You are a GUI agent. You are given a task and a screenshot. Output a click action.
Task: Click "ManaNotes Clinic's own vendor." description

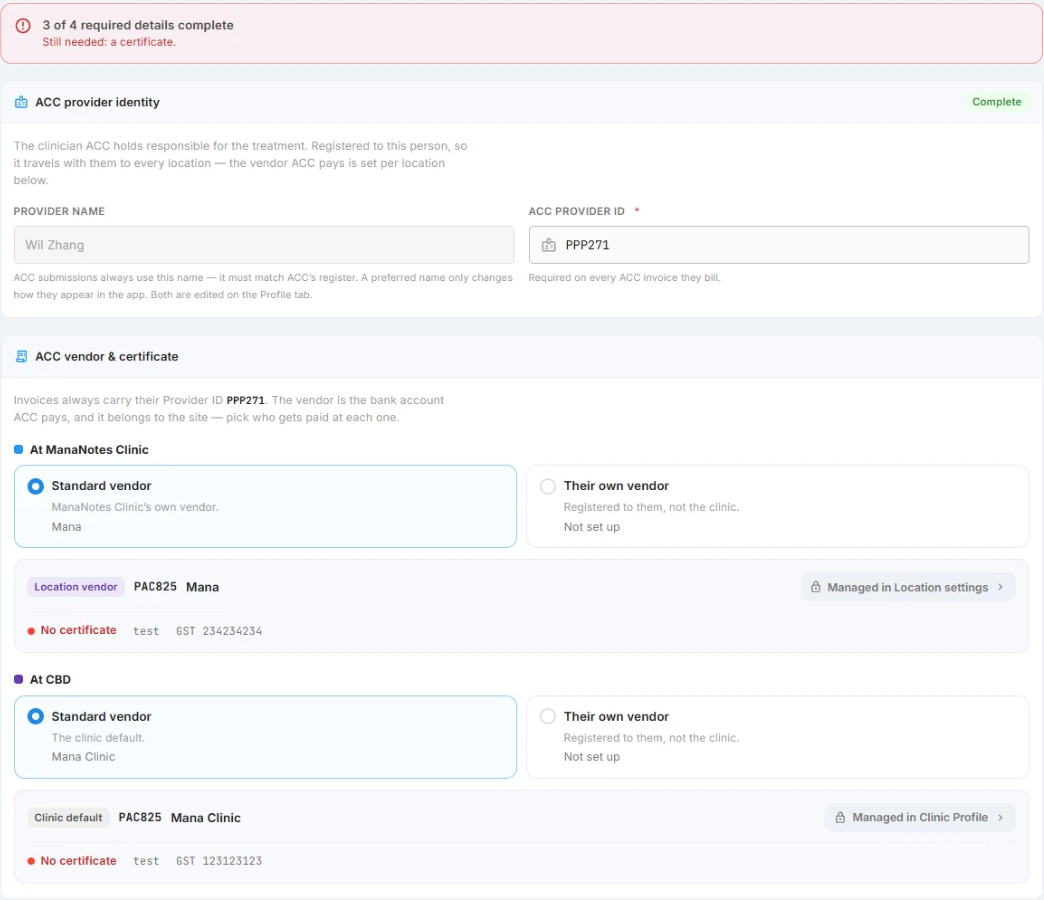pyautogui.click(x=135, y=507)
